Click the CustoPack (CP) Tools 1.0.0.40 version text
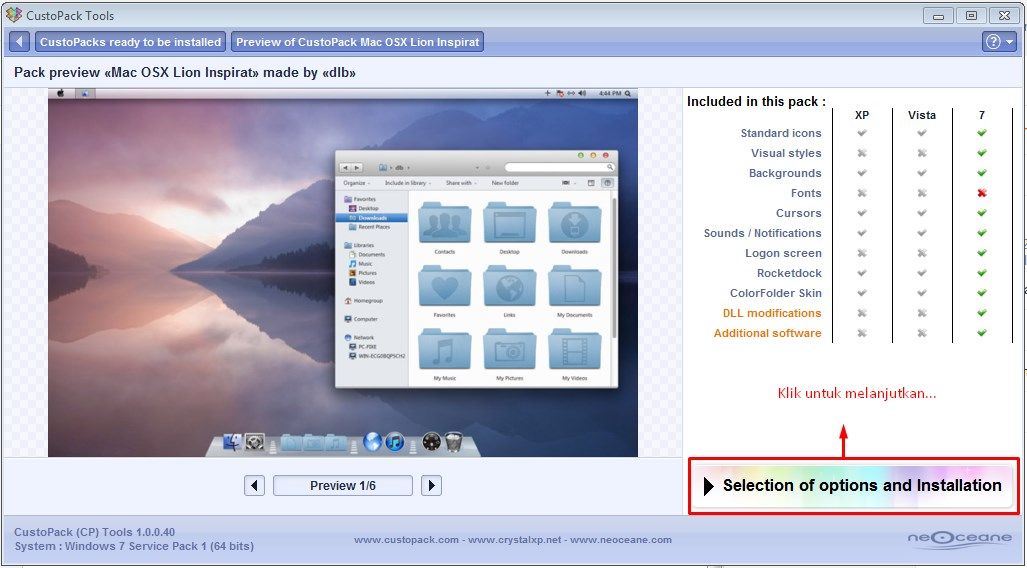 pos(94,532)
